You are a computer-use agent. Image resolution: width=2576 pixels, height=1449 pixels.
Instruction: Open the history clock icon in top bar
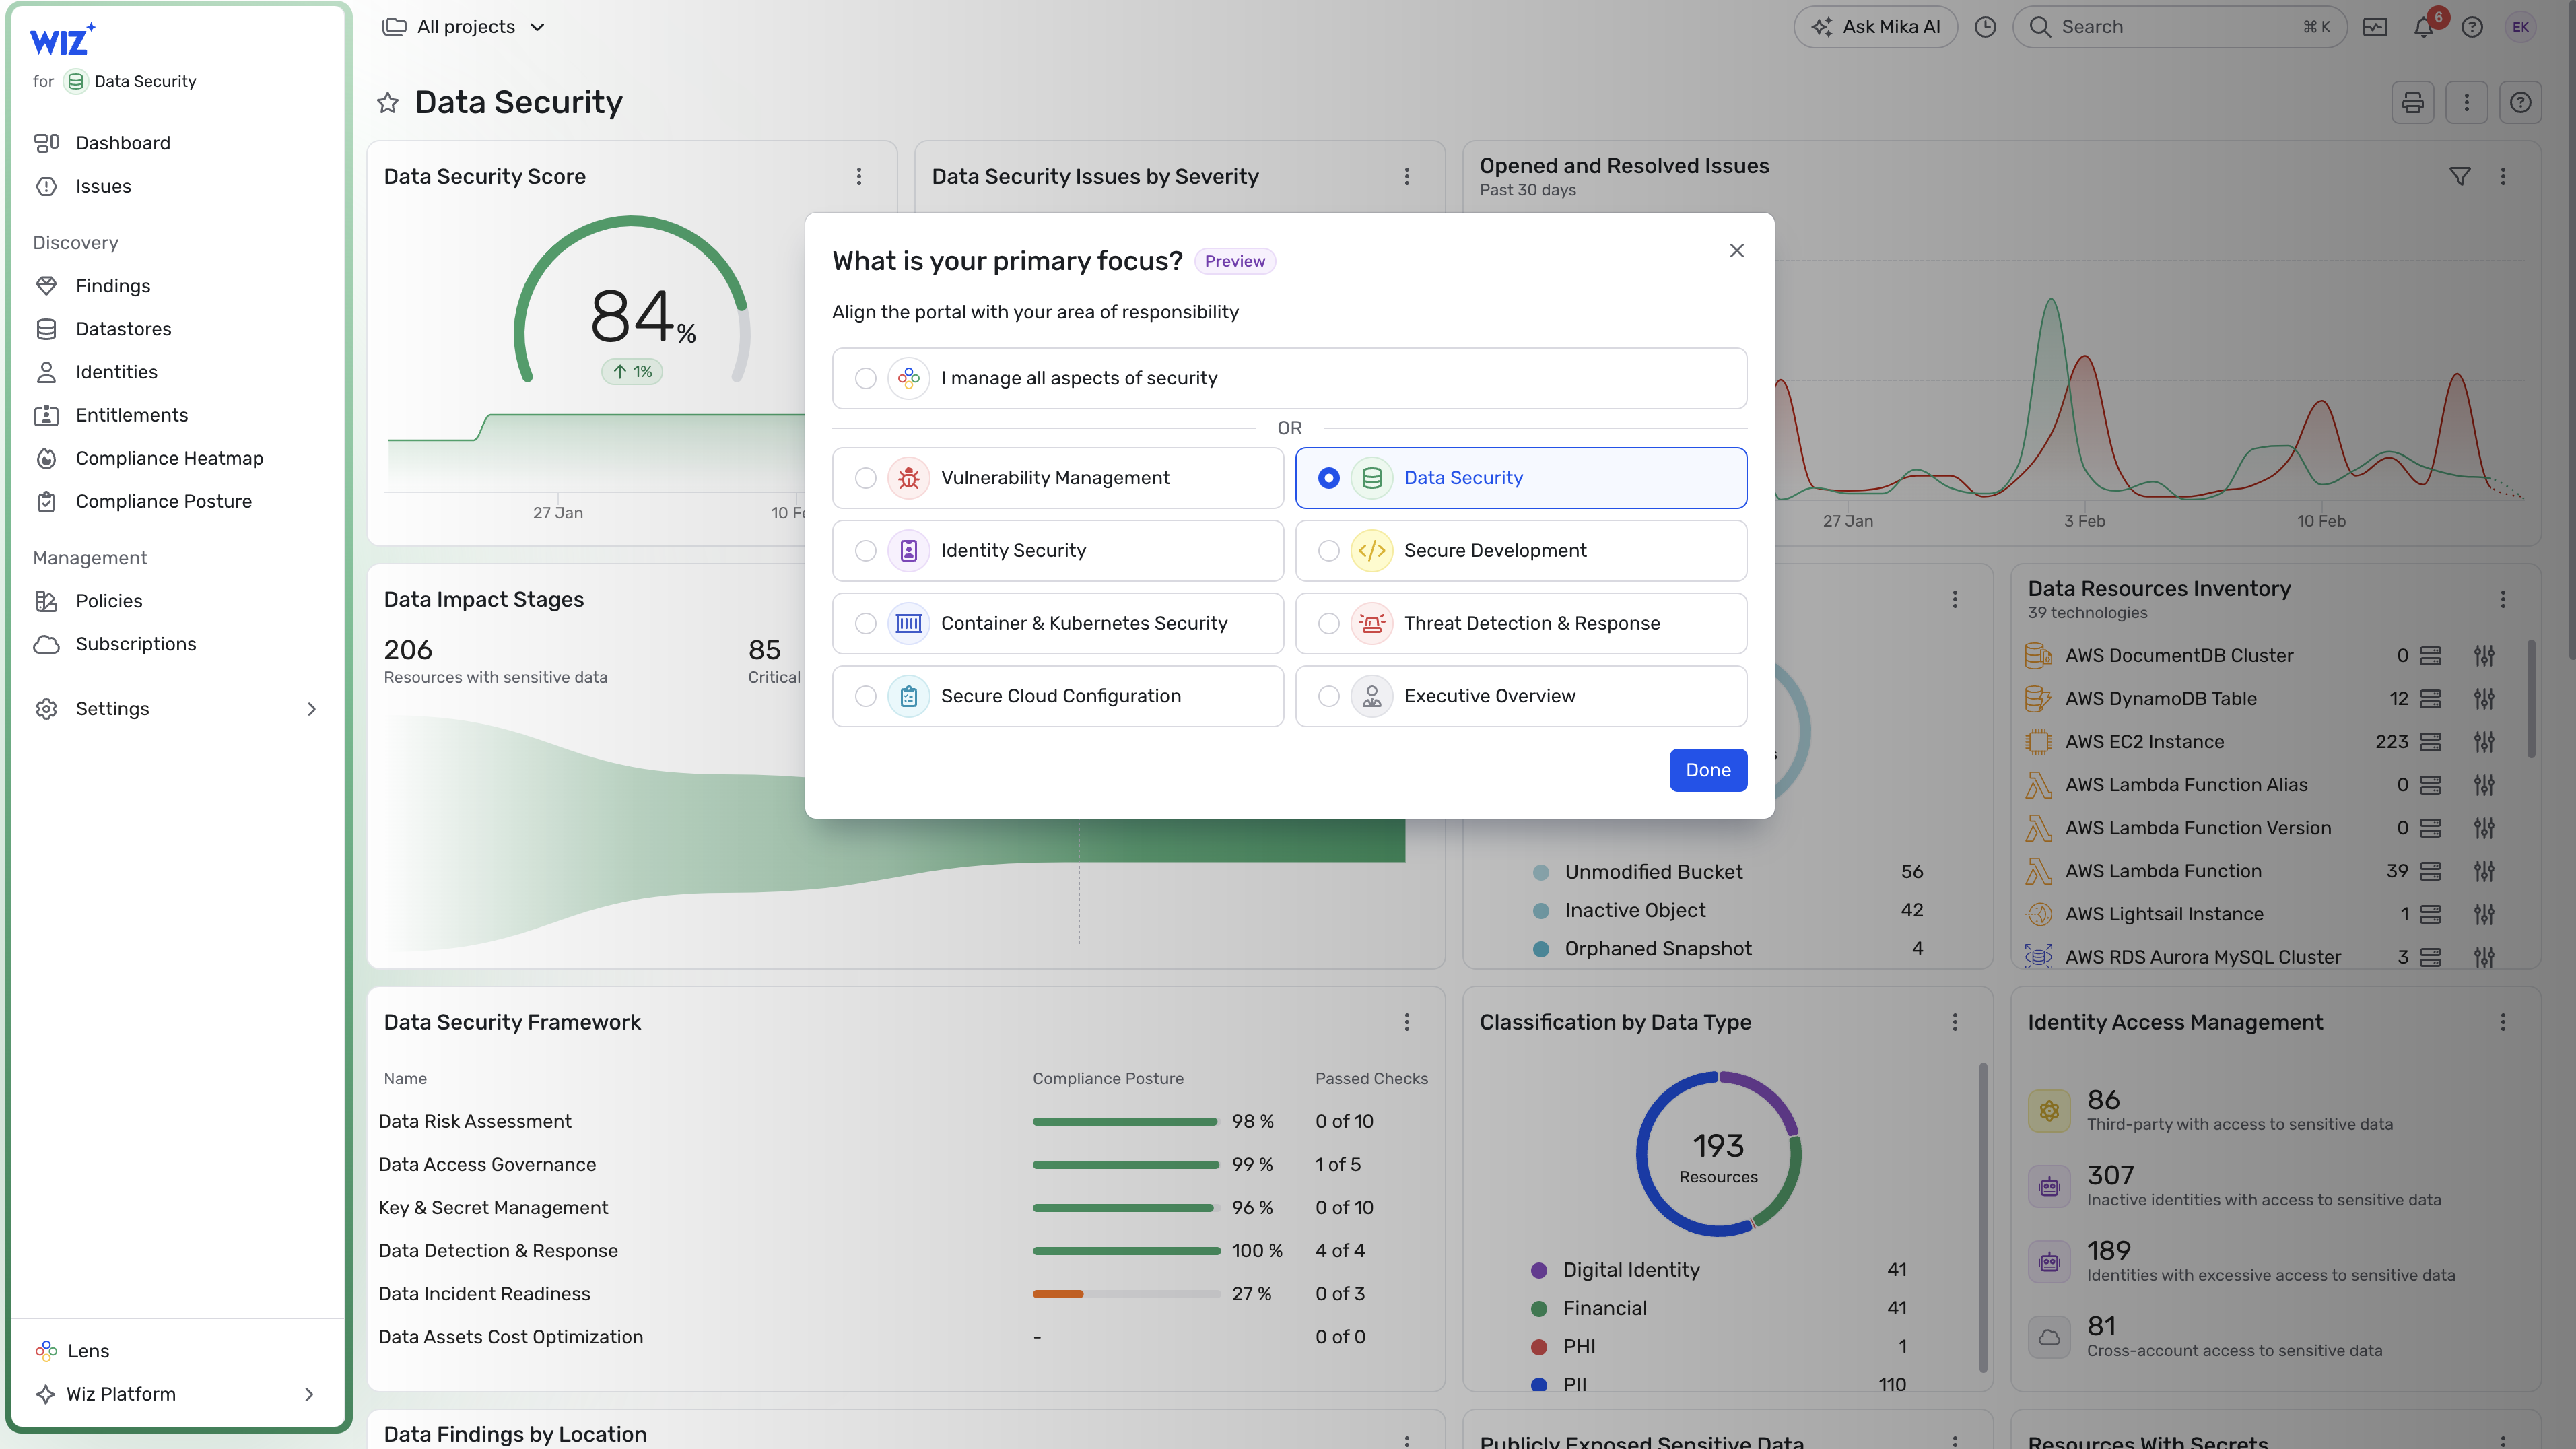(x=1985, y=27)
